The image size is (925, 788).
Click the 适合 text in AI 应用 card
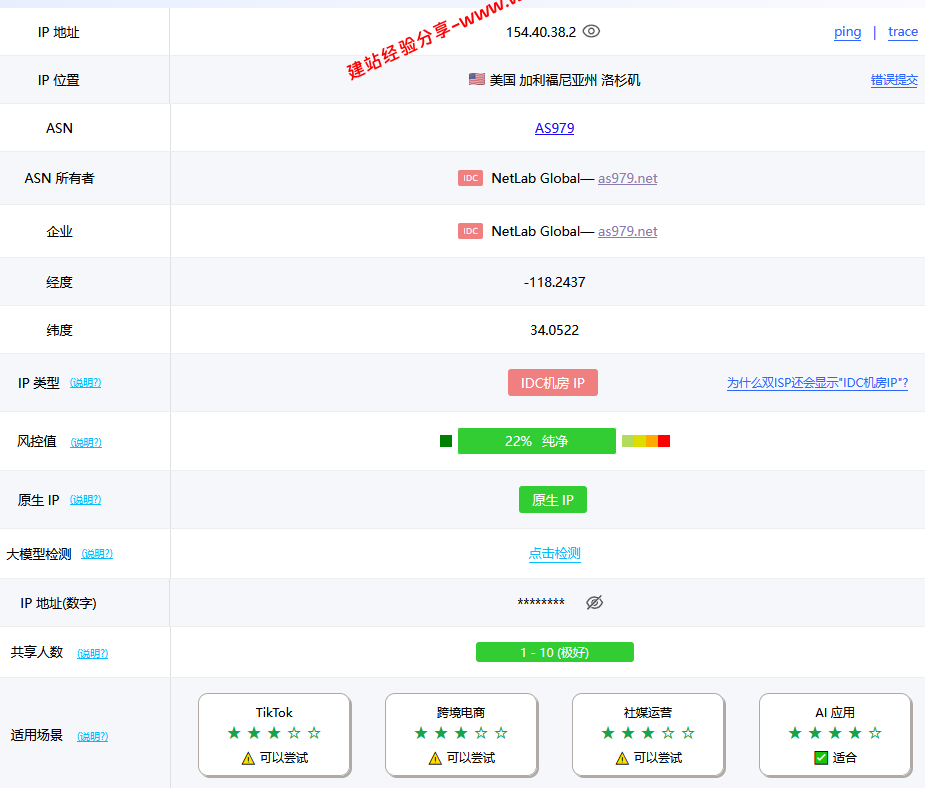tap(845, 758)
